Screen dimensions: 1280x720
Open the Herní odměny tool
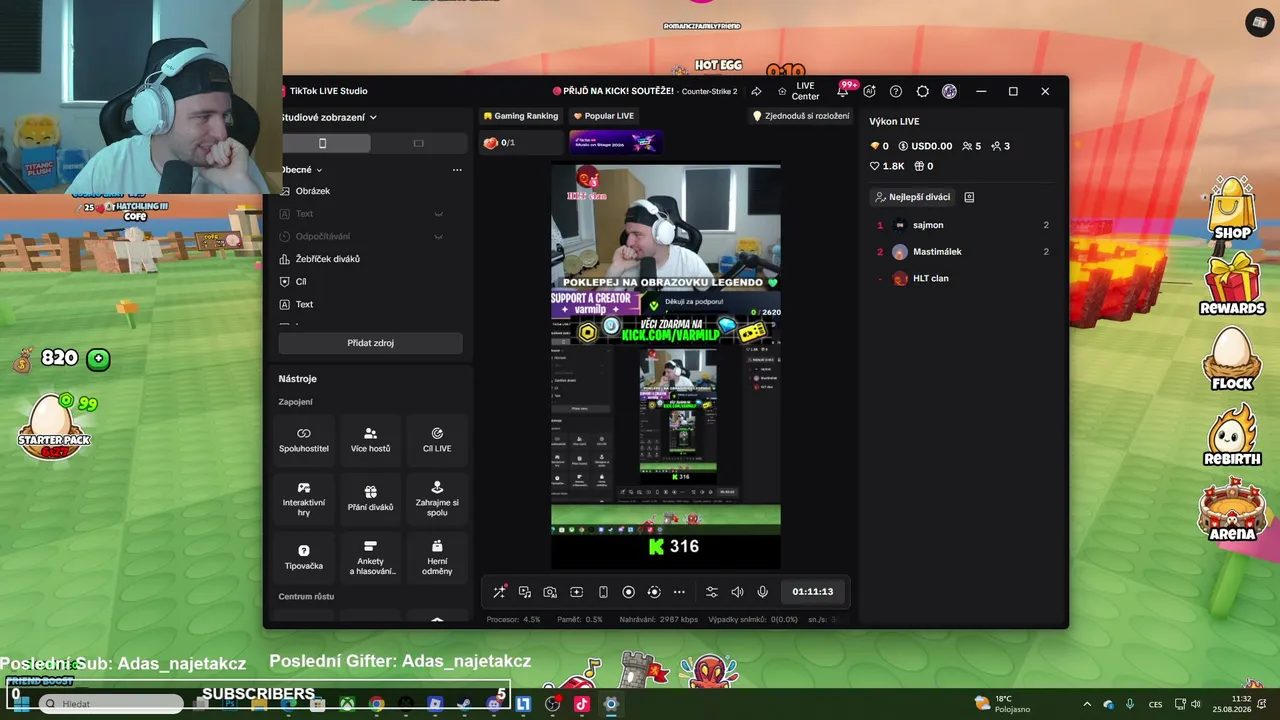(x=437, y=557)
